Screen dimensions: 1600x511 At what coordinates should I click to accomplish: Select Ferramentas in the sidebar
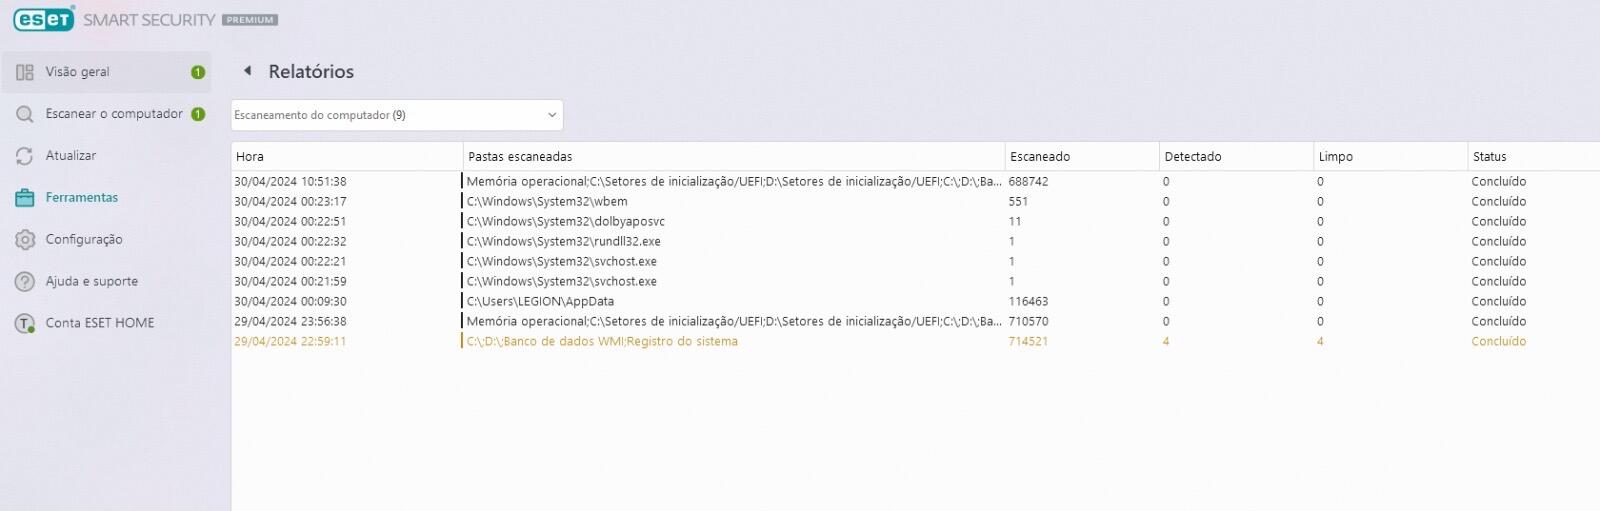[x=106, y=198]
